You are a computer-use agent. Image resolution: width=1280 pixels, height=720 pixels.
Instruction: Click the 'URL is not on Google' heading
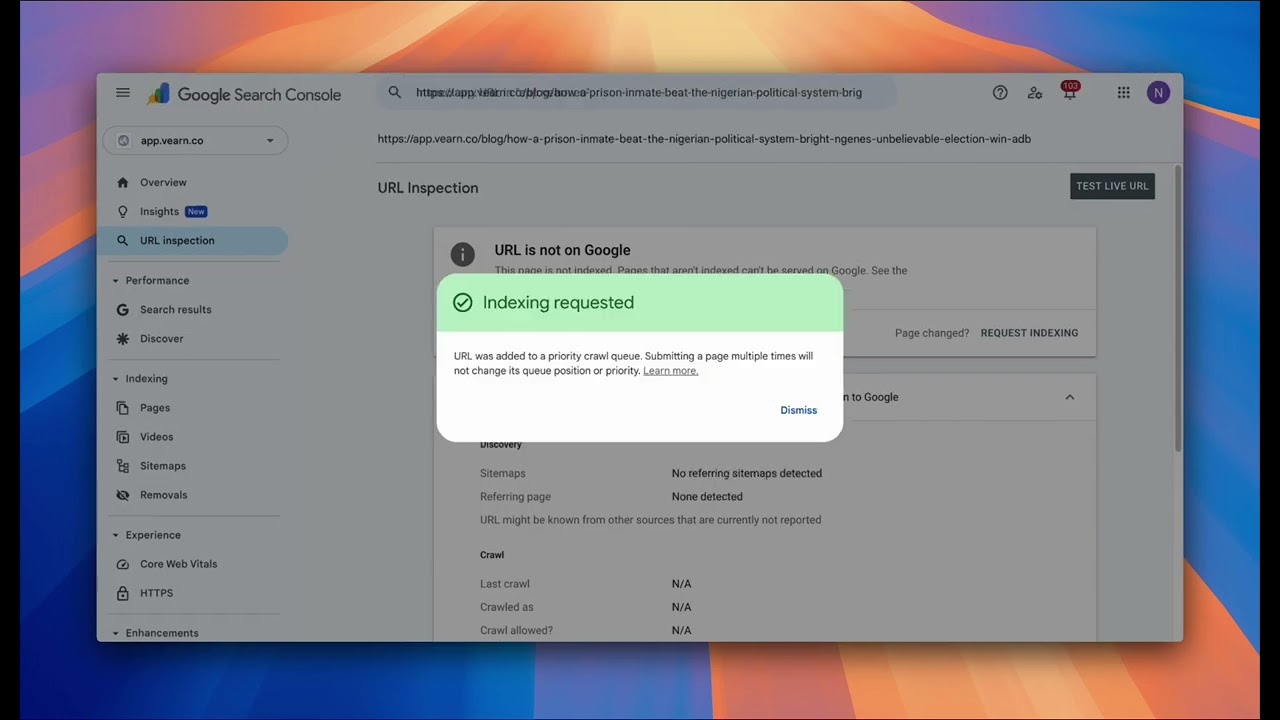(562, 250)
